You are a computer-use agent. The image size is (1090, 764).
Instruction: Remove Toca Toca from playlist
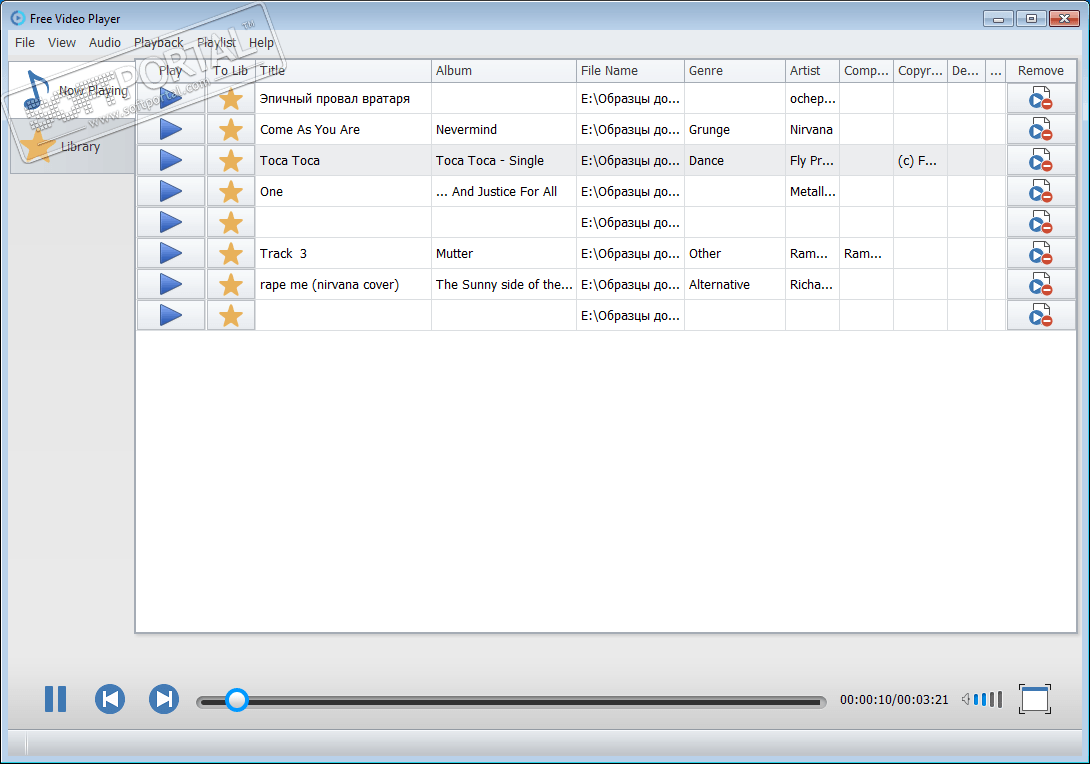point(1041,161)
